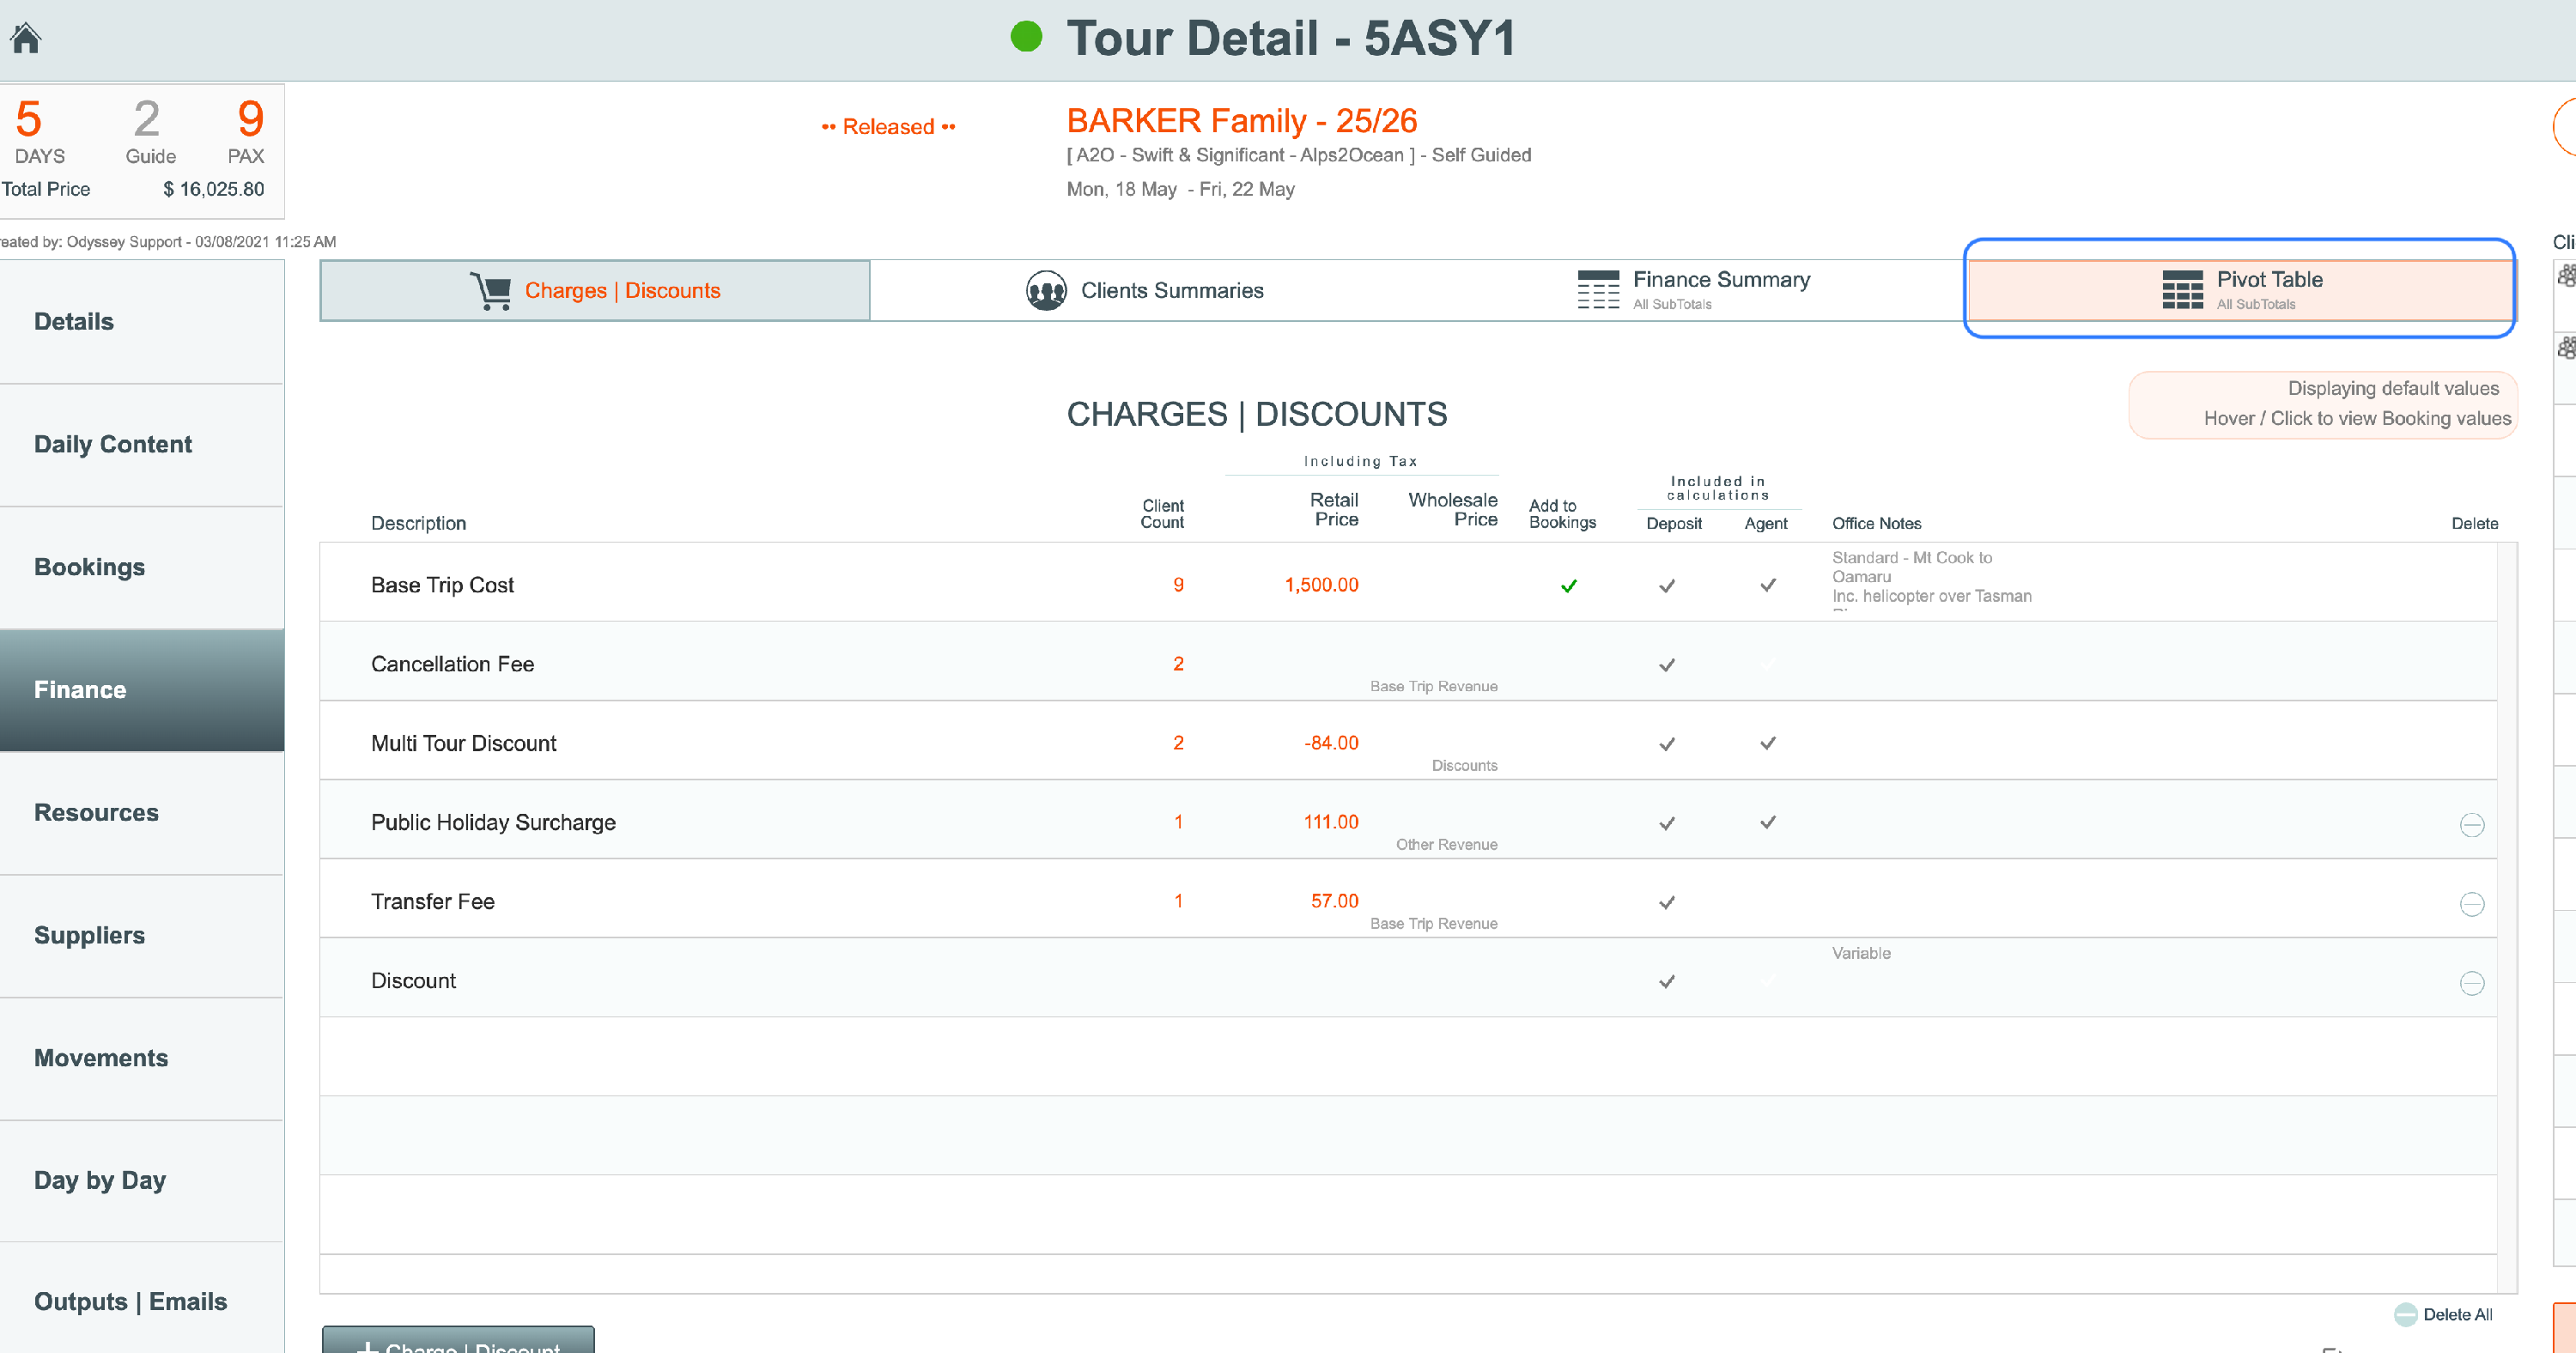Open the Bookings sidebar section

pyautogui.click(x=90, y=567)
